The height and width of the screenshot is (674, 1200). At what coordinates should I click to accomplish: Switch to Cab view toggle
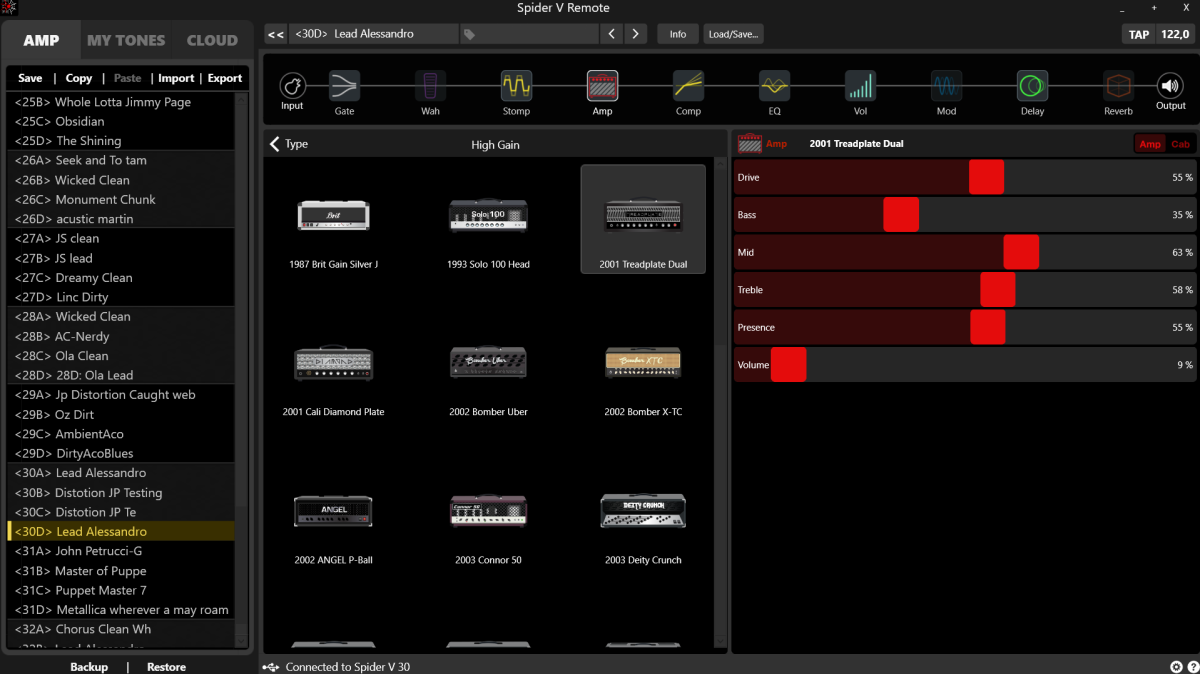(x=1180, y=144)
